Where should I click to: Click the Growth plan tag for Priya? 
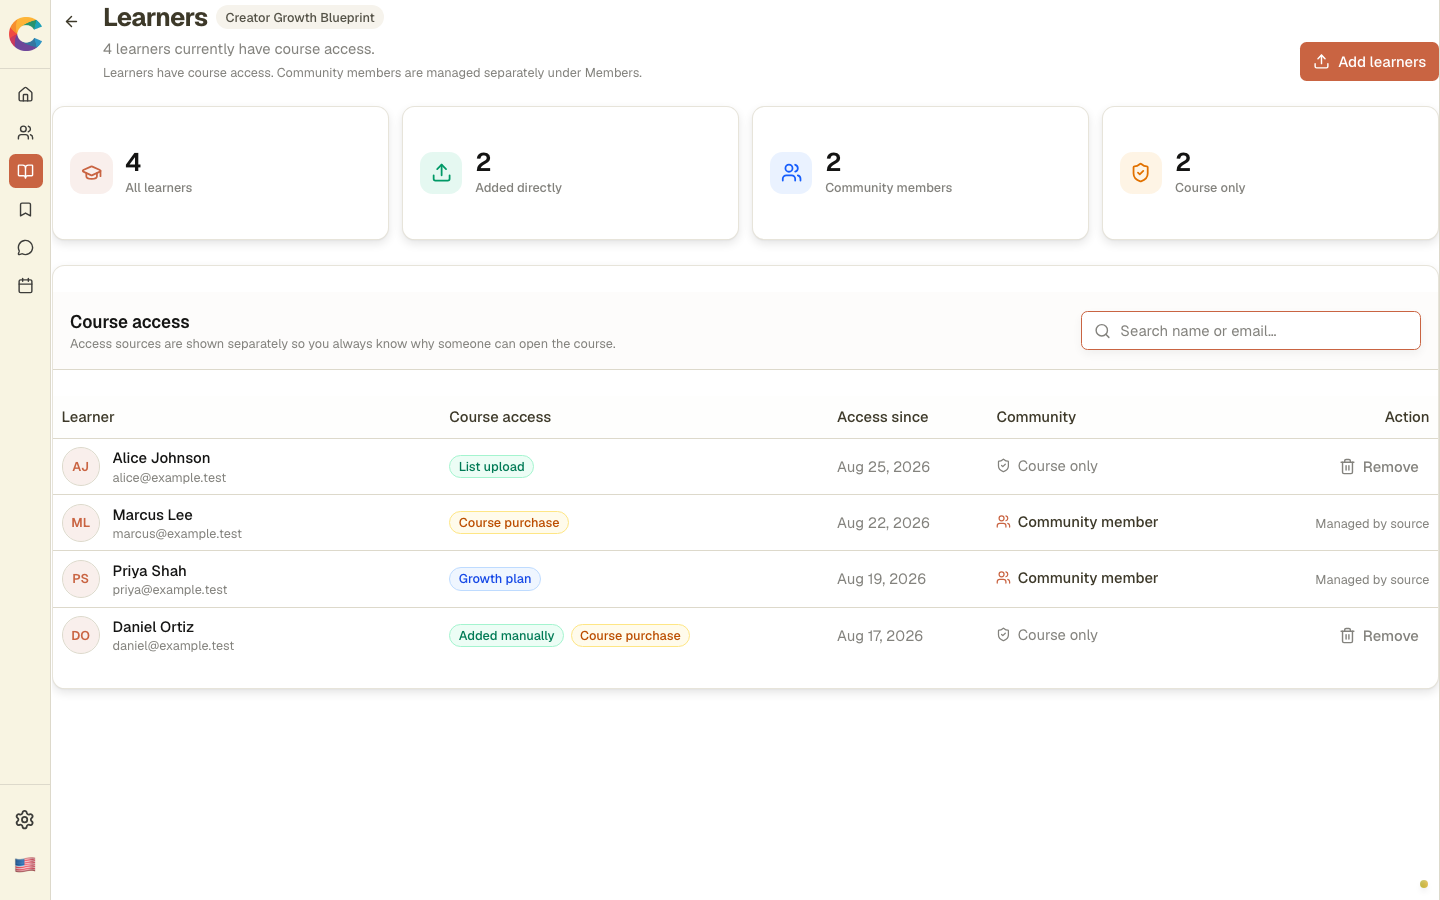coord(495,579)
